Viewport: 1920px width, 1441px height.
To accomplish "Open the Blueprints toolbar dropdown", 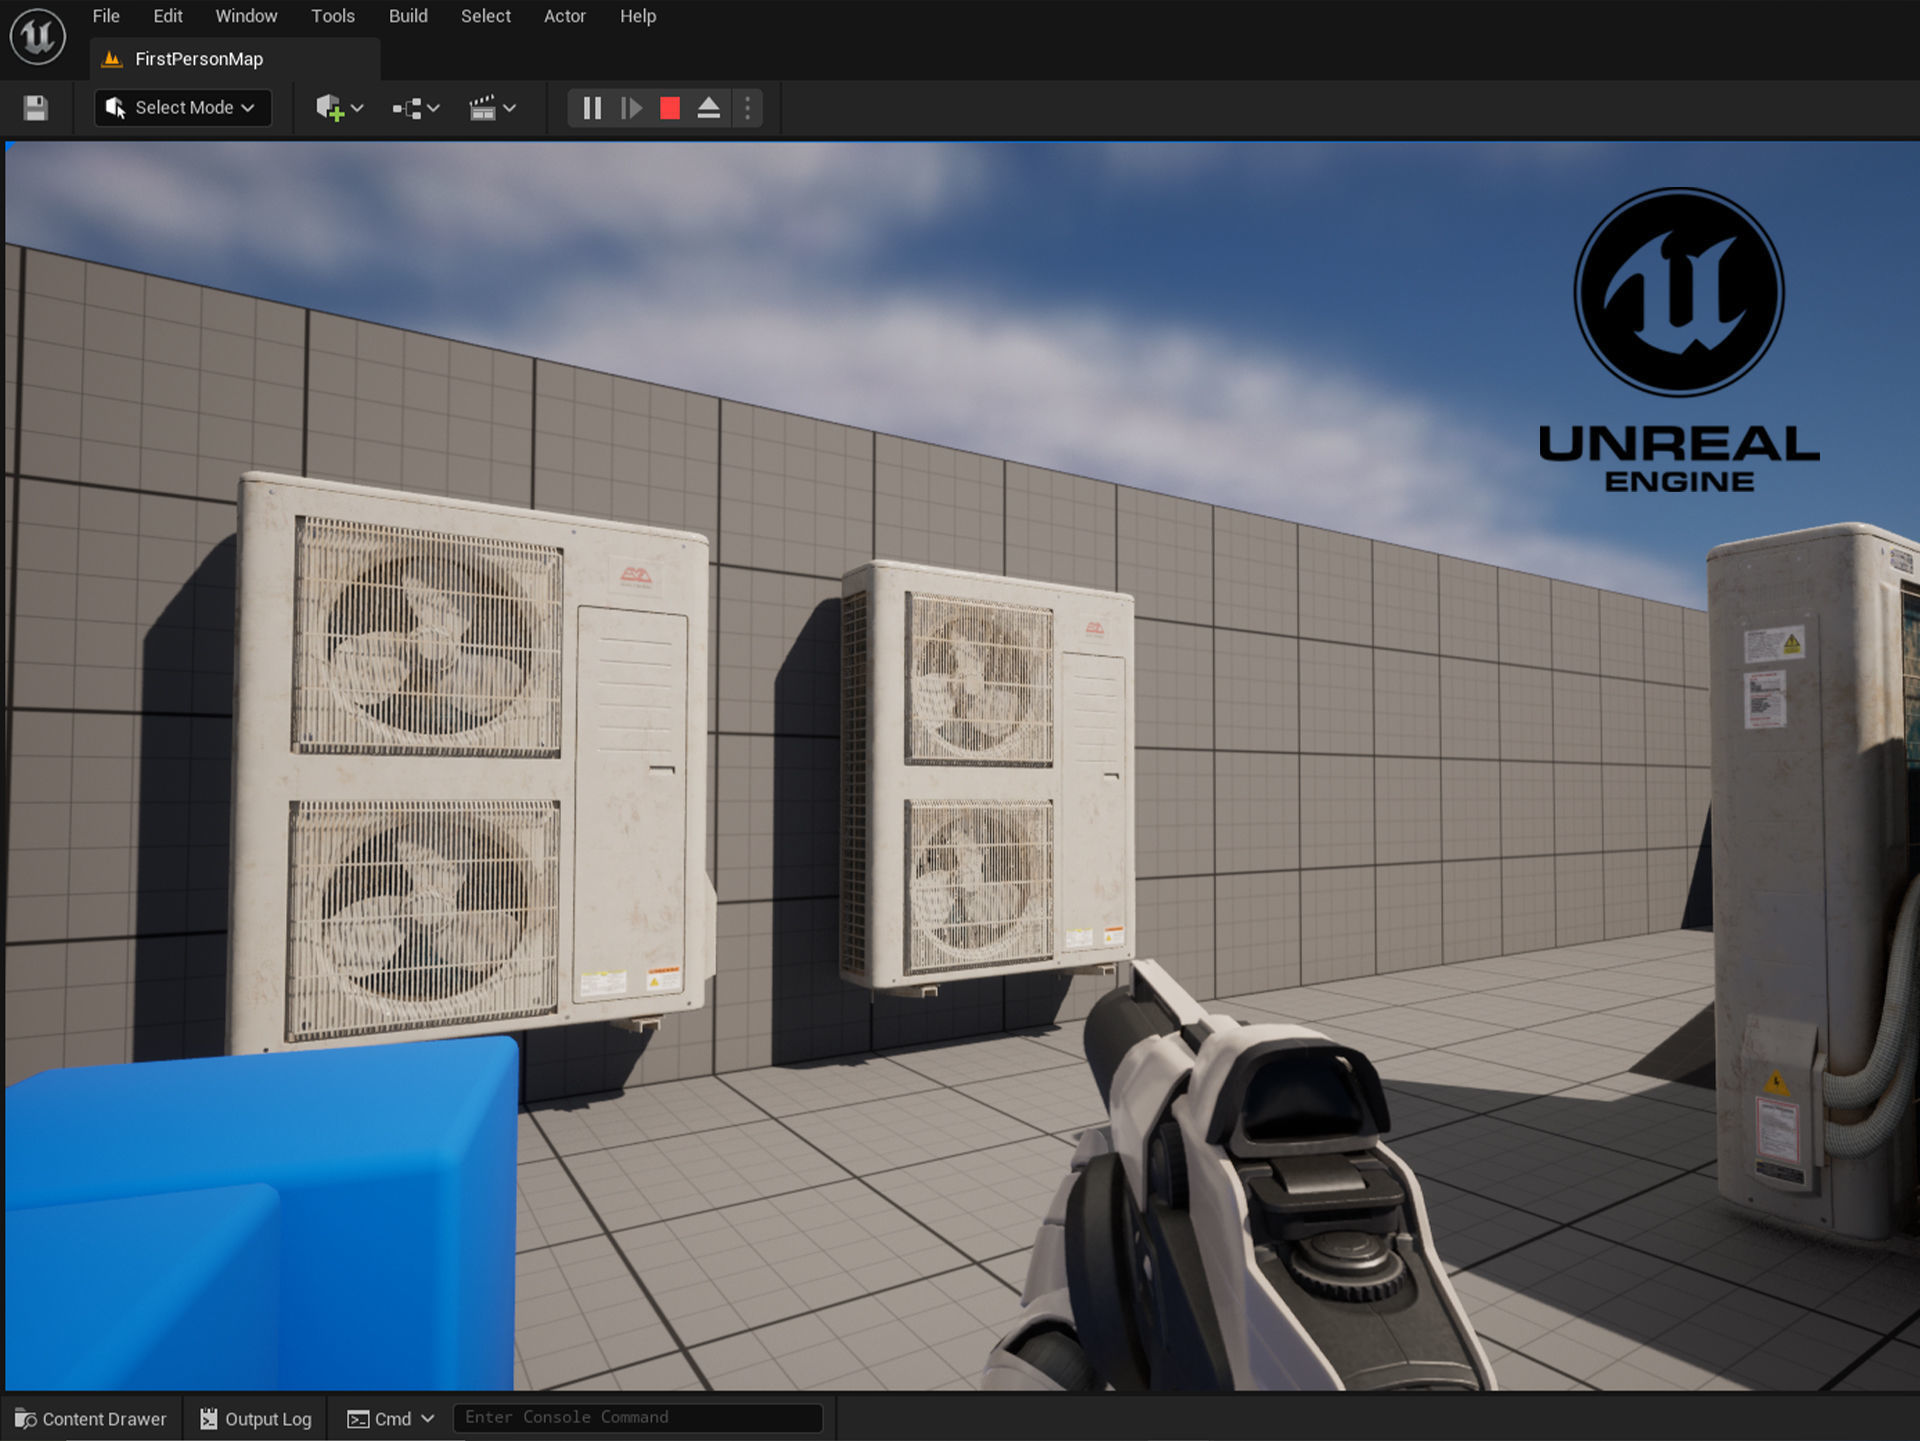I will pyautogui.click(x=416, y=108).
